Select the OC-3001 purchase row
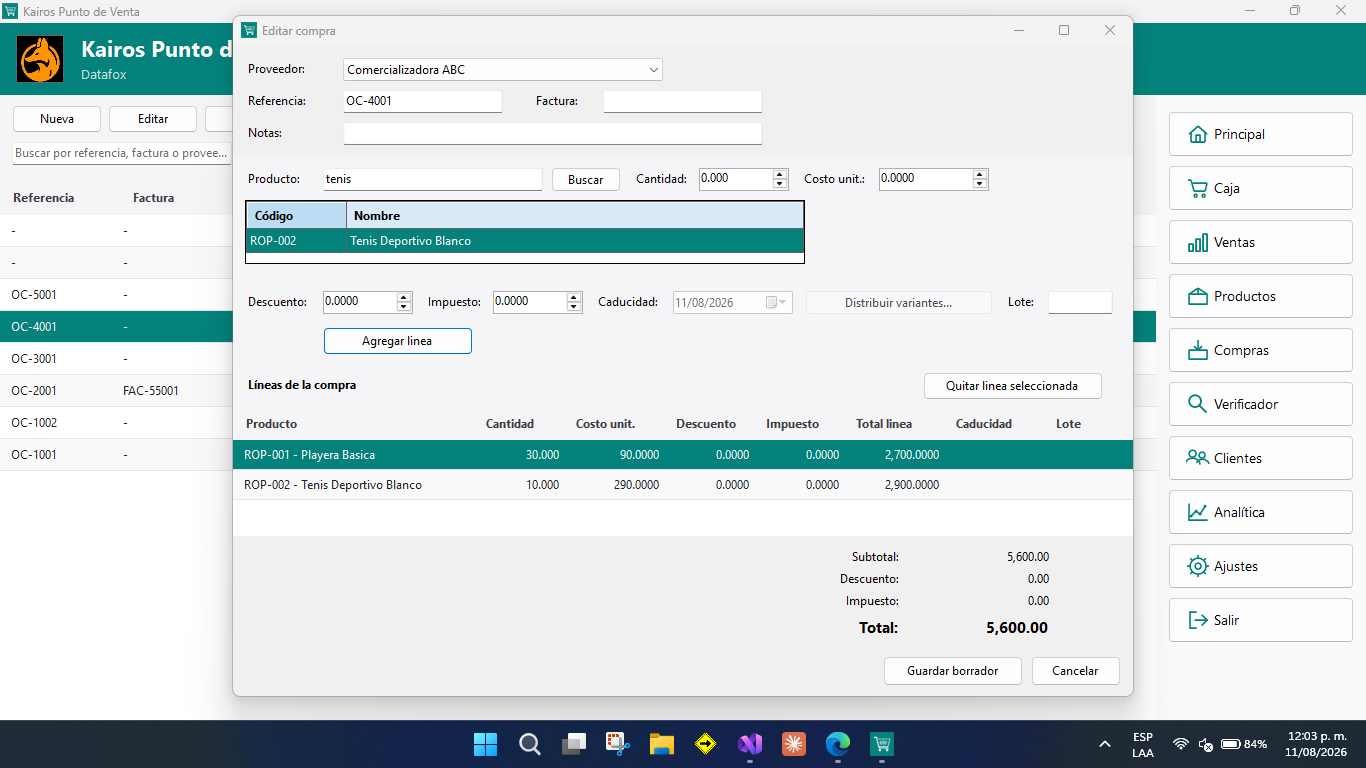The width and height of the screenshot is (1366, 768). [x=116, y=359]
